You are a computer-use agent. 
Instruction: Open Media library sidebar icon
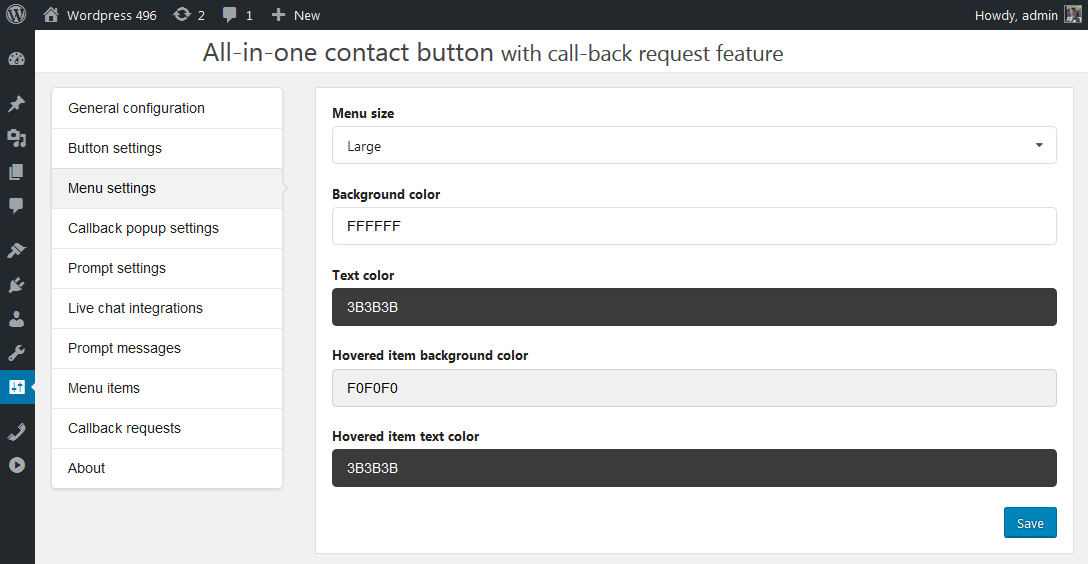(16, 138)
